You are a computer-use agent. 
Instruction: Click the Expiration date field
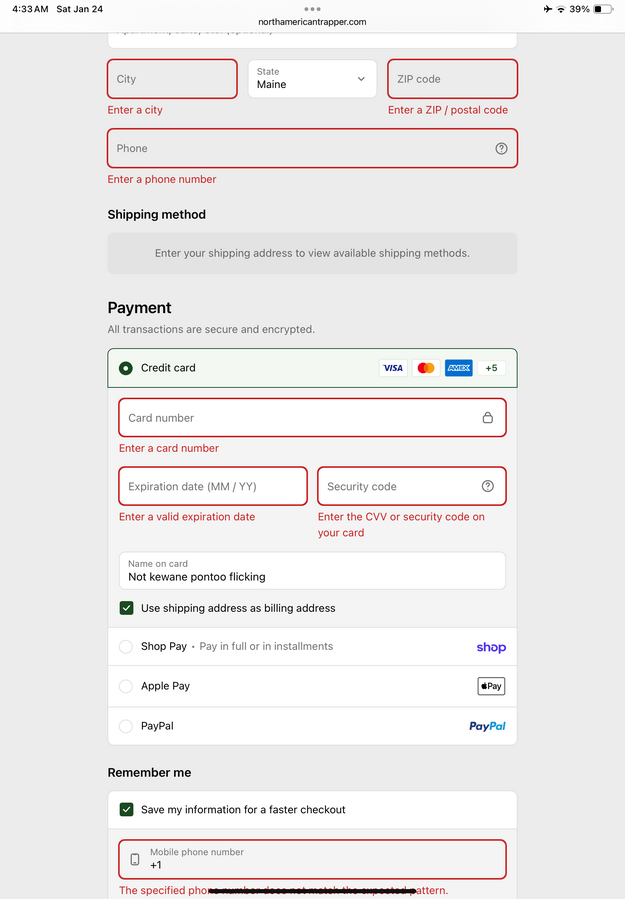[212, 486]
